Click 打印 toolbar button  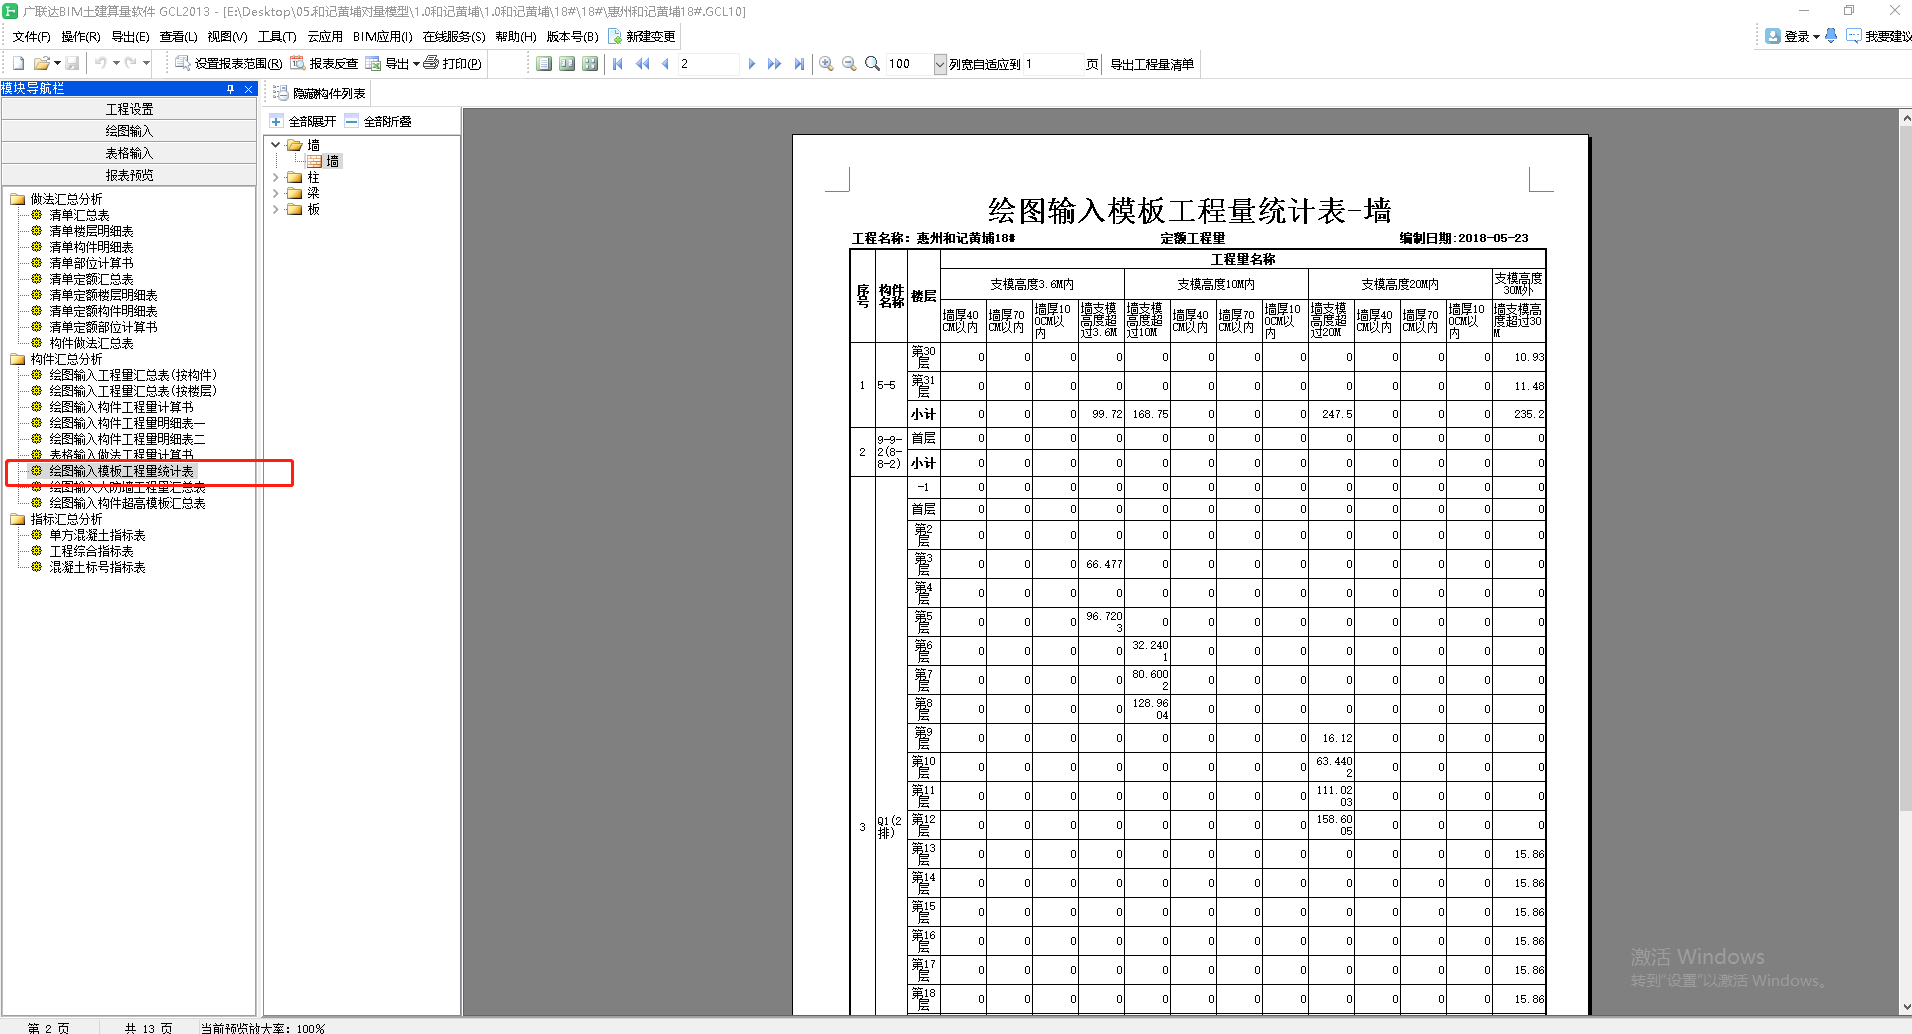pos(452,64)
